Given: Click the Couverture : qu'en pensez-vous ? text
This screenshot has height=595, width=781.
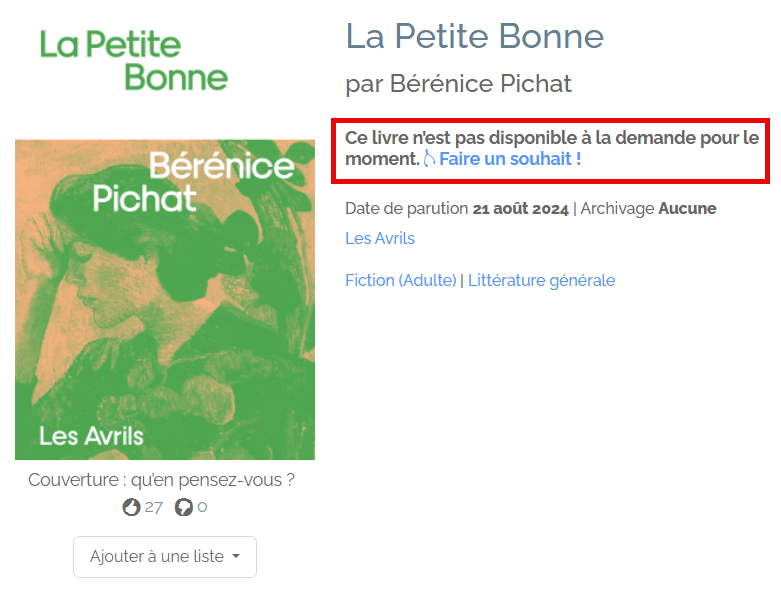Looking at the screenshot, I should pyautogui.click(x=161, y=480).
